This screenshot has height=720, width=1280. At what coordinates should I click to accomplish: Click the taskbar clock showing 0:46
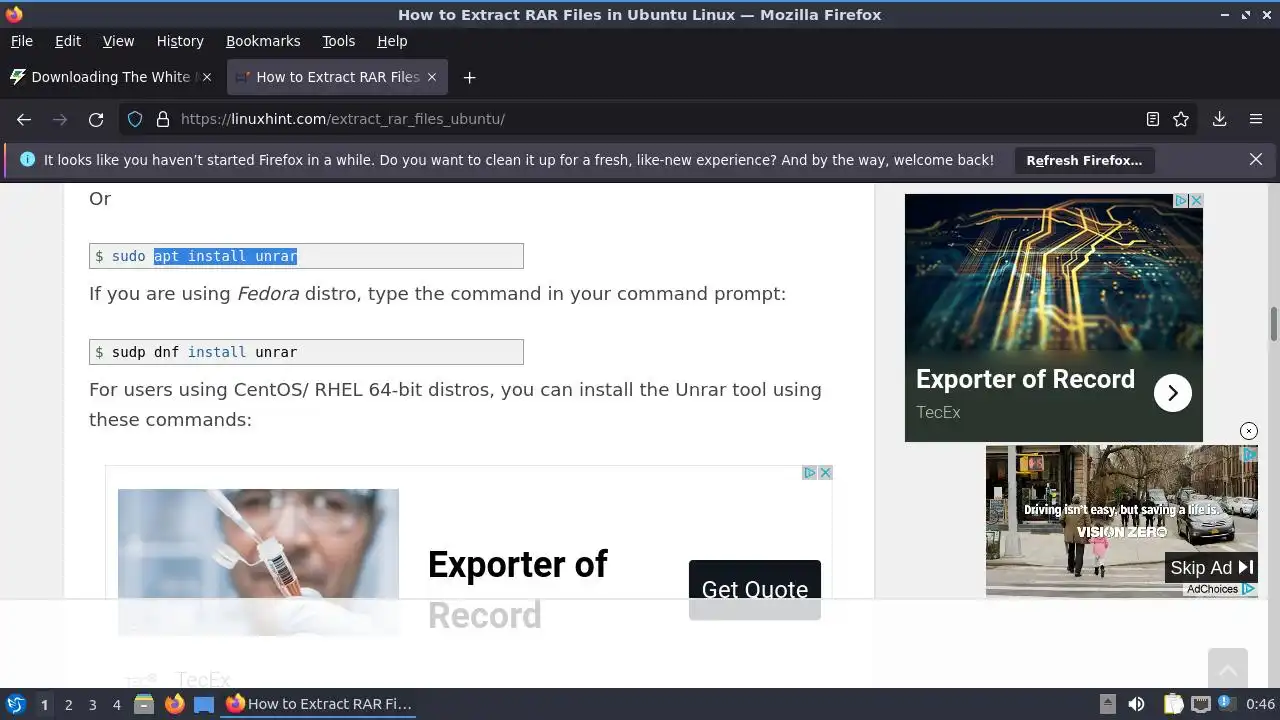1260,704
